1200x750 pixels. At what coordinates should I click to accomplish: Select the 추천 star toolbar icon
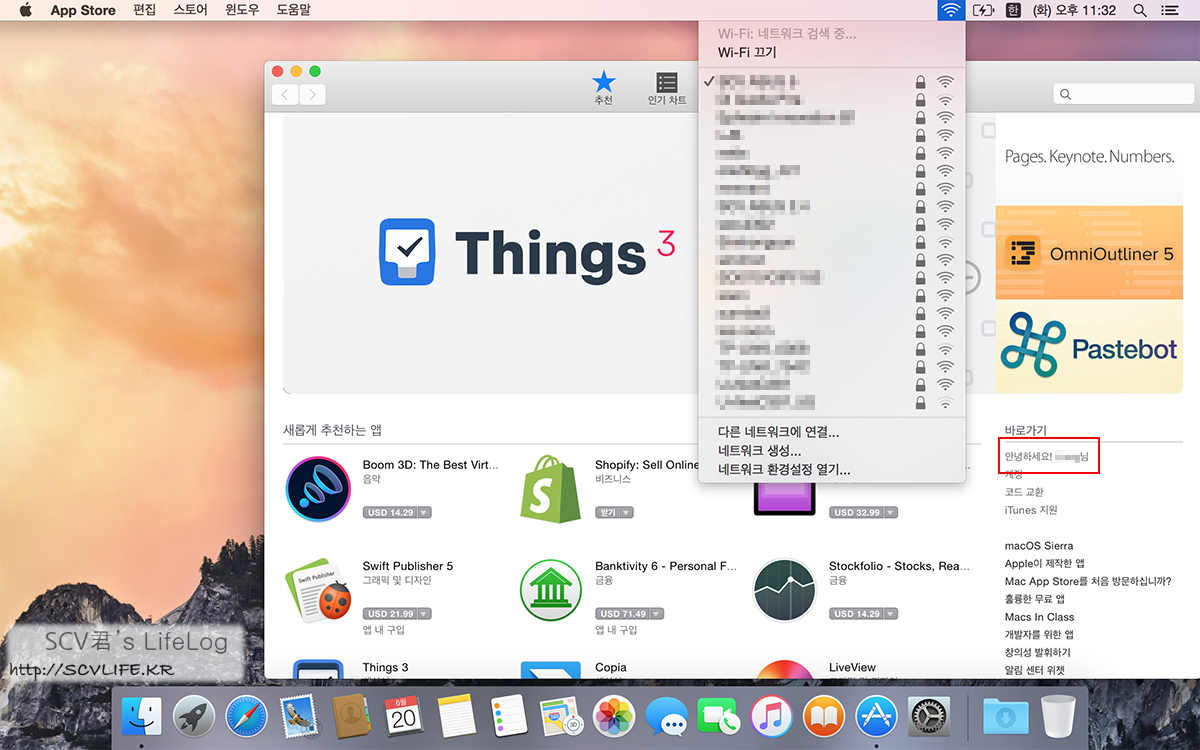click(604, 88)
